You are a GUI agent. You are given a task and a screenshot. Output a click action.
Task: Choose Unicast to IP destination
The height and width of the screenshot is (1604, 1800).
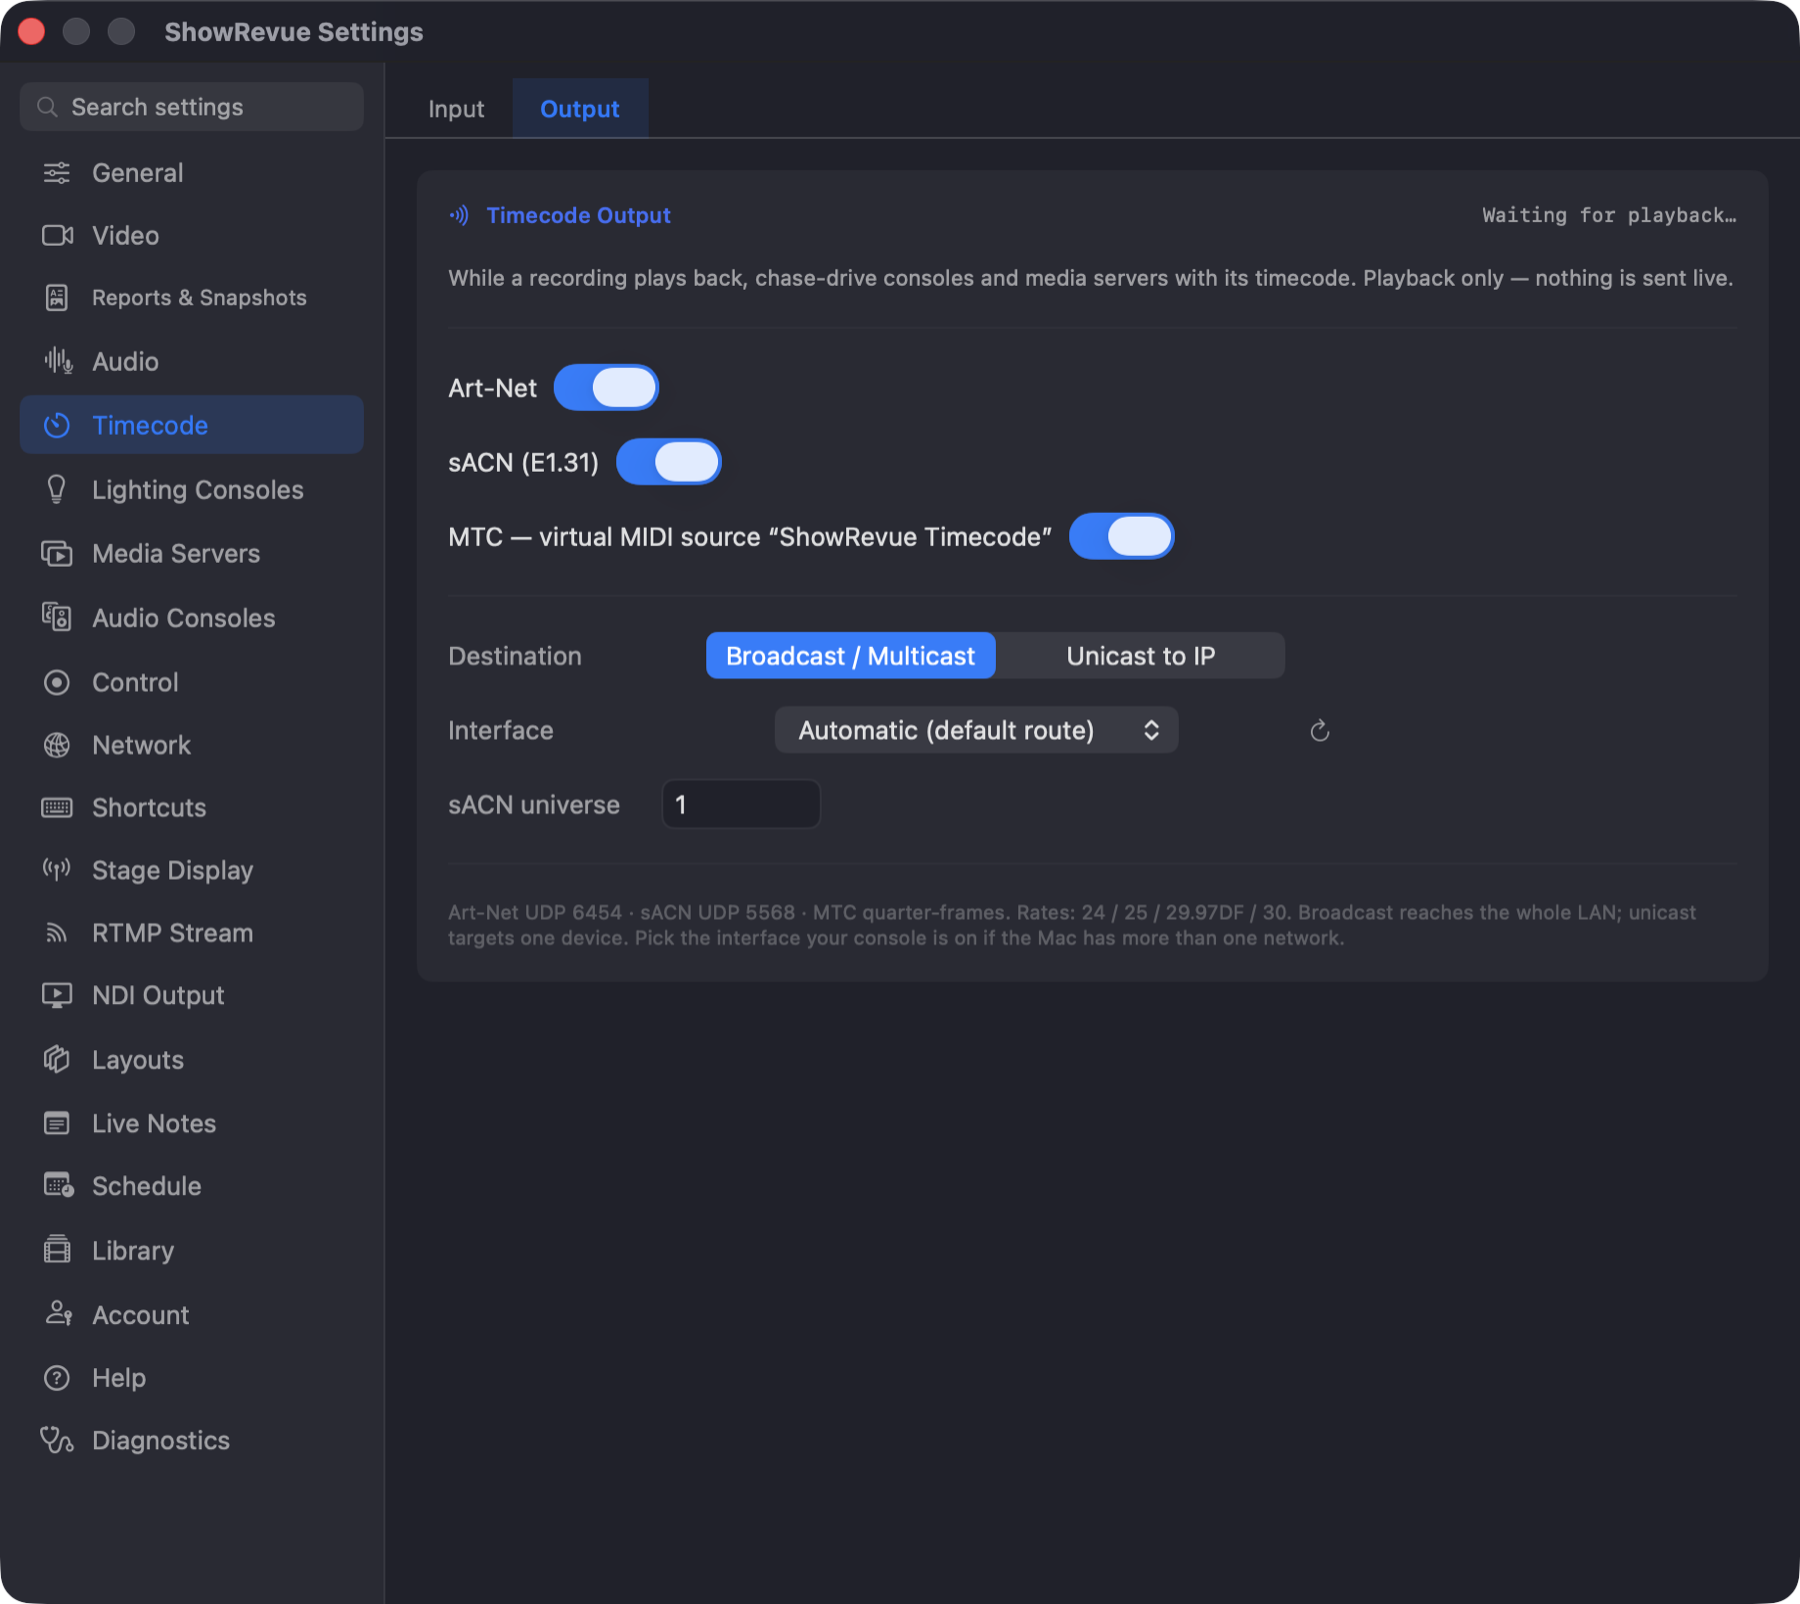tap(1140, 656)
